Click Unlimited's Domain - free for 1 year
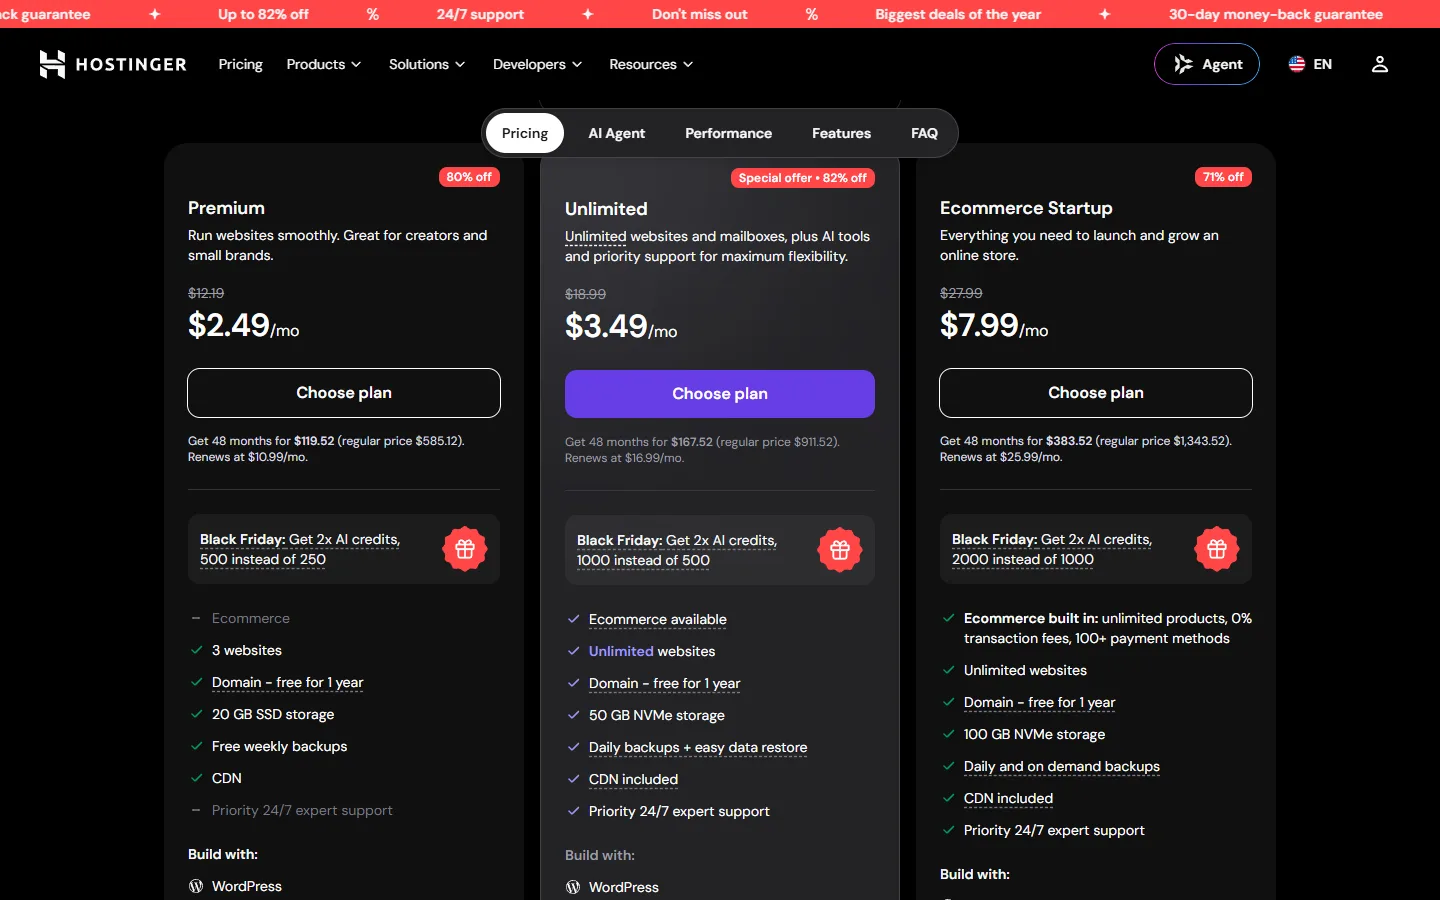The width and height of the screenshot is (1440, 900). [665, 683]
